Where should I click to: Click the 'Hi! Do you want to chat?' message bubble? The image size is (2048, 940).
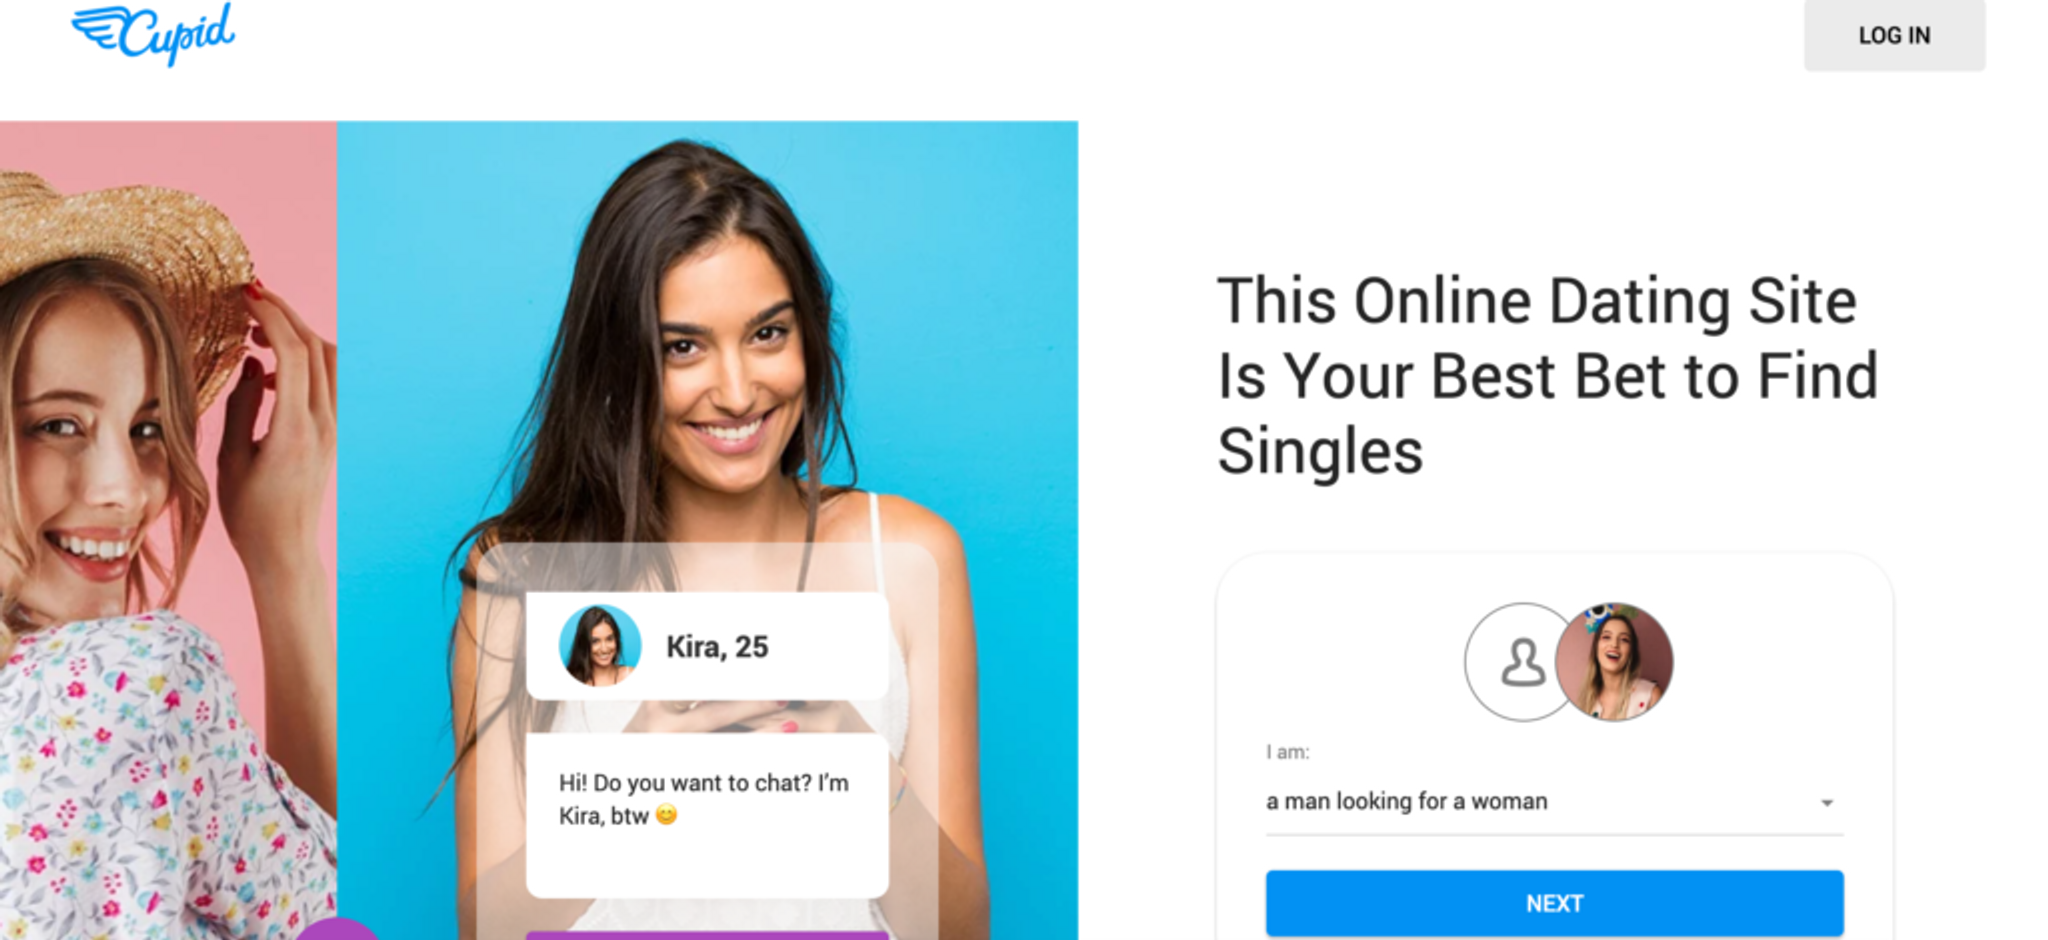(x=707, y=815)
